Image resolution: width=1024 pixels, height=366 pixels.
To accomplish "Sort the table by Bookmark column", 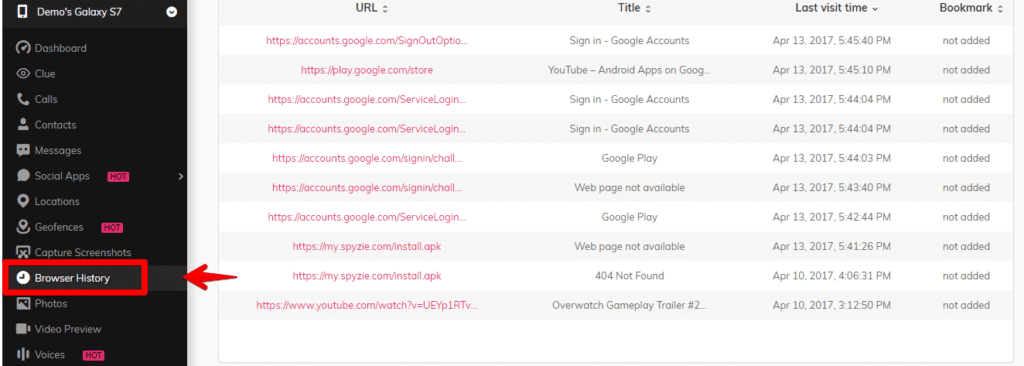I will click(971, 8).
